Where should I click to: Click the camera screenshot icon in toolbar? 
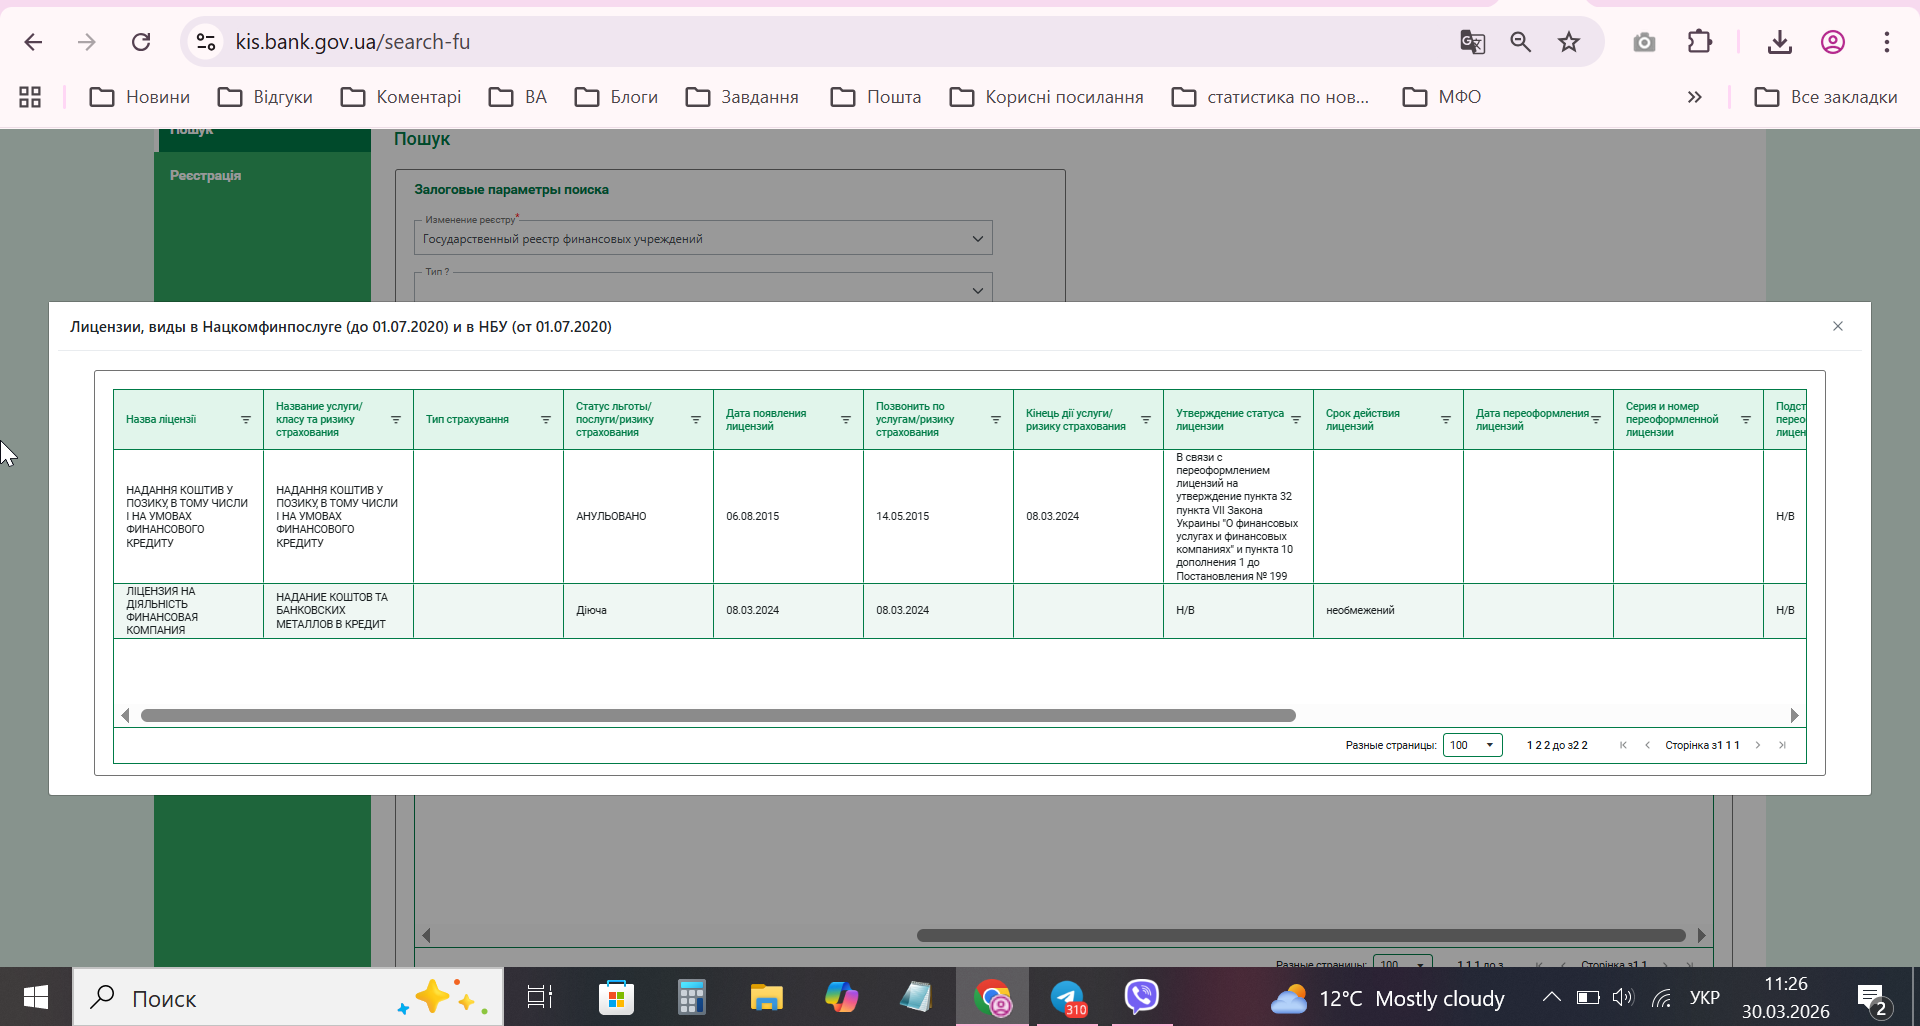pos(1644,42)
